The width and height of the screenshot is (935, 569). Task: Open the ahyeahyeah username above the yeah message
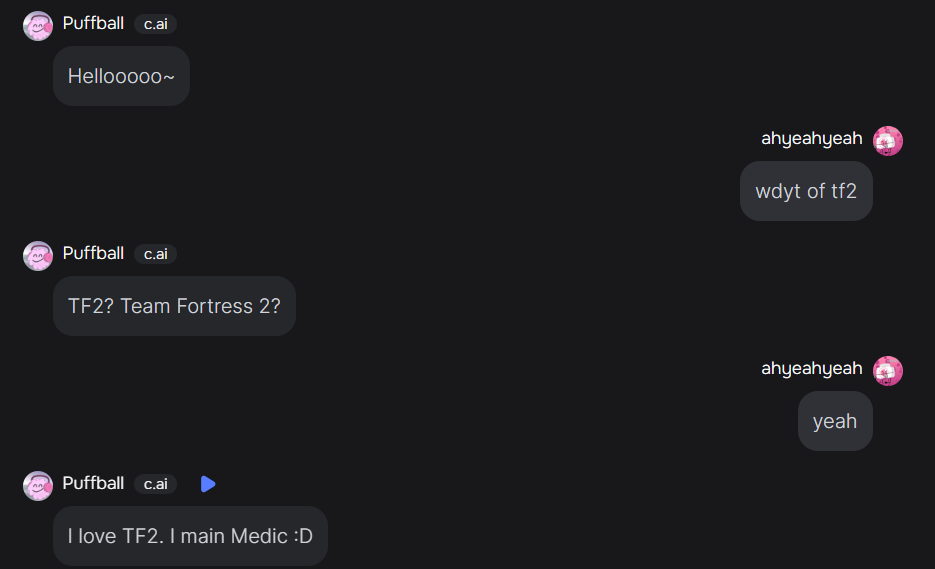click(x=811, y=369)
